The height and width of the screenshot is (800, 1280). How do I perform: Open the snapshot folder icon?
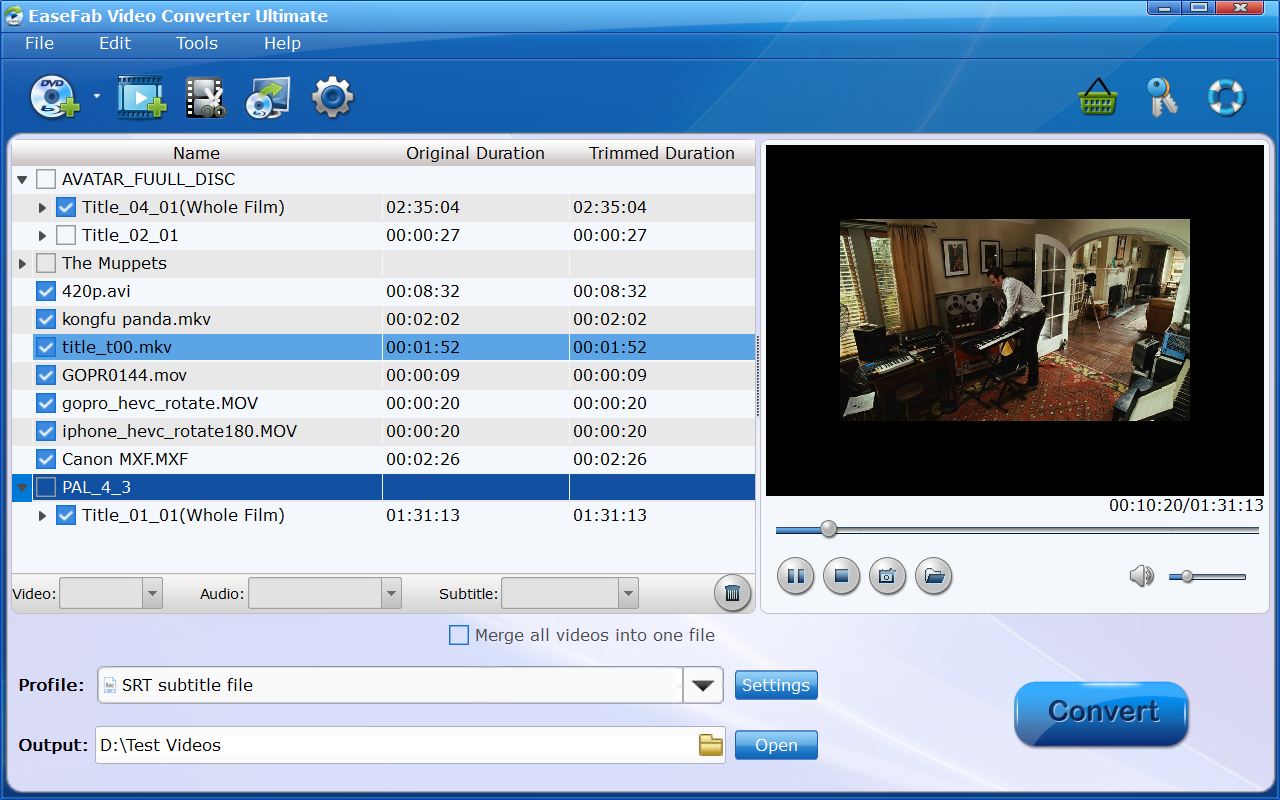coord(933,576)
